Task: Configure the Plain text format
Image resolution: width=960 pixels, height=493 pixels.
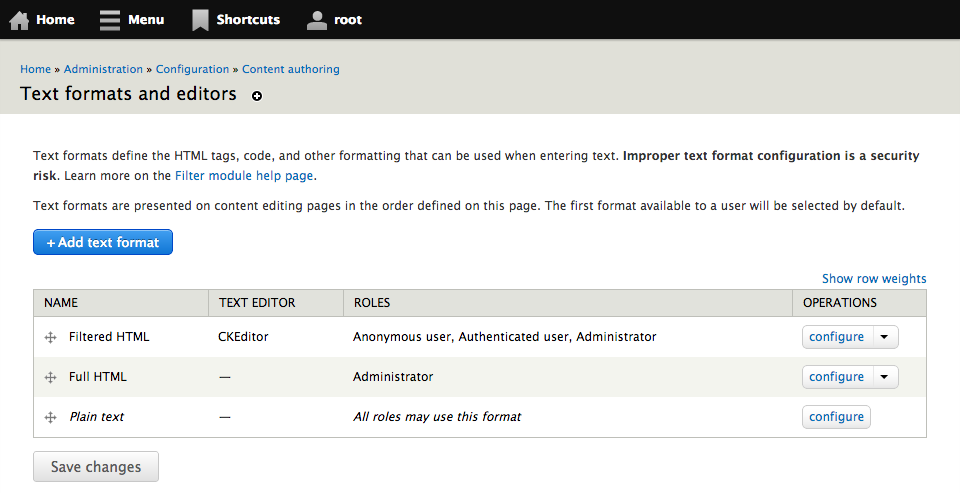Action: [x=836, y=416]
